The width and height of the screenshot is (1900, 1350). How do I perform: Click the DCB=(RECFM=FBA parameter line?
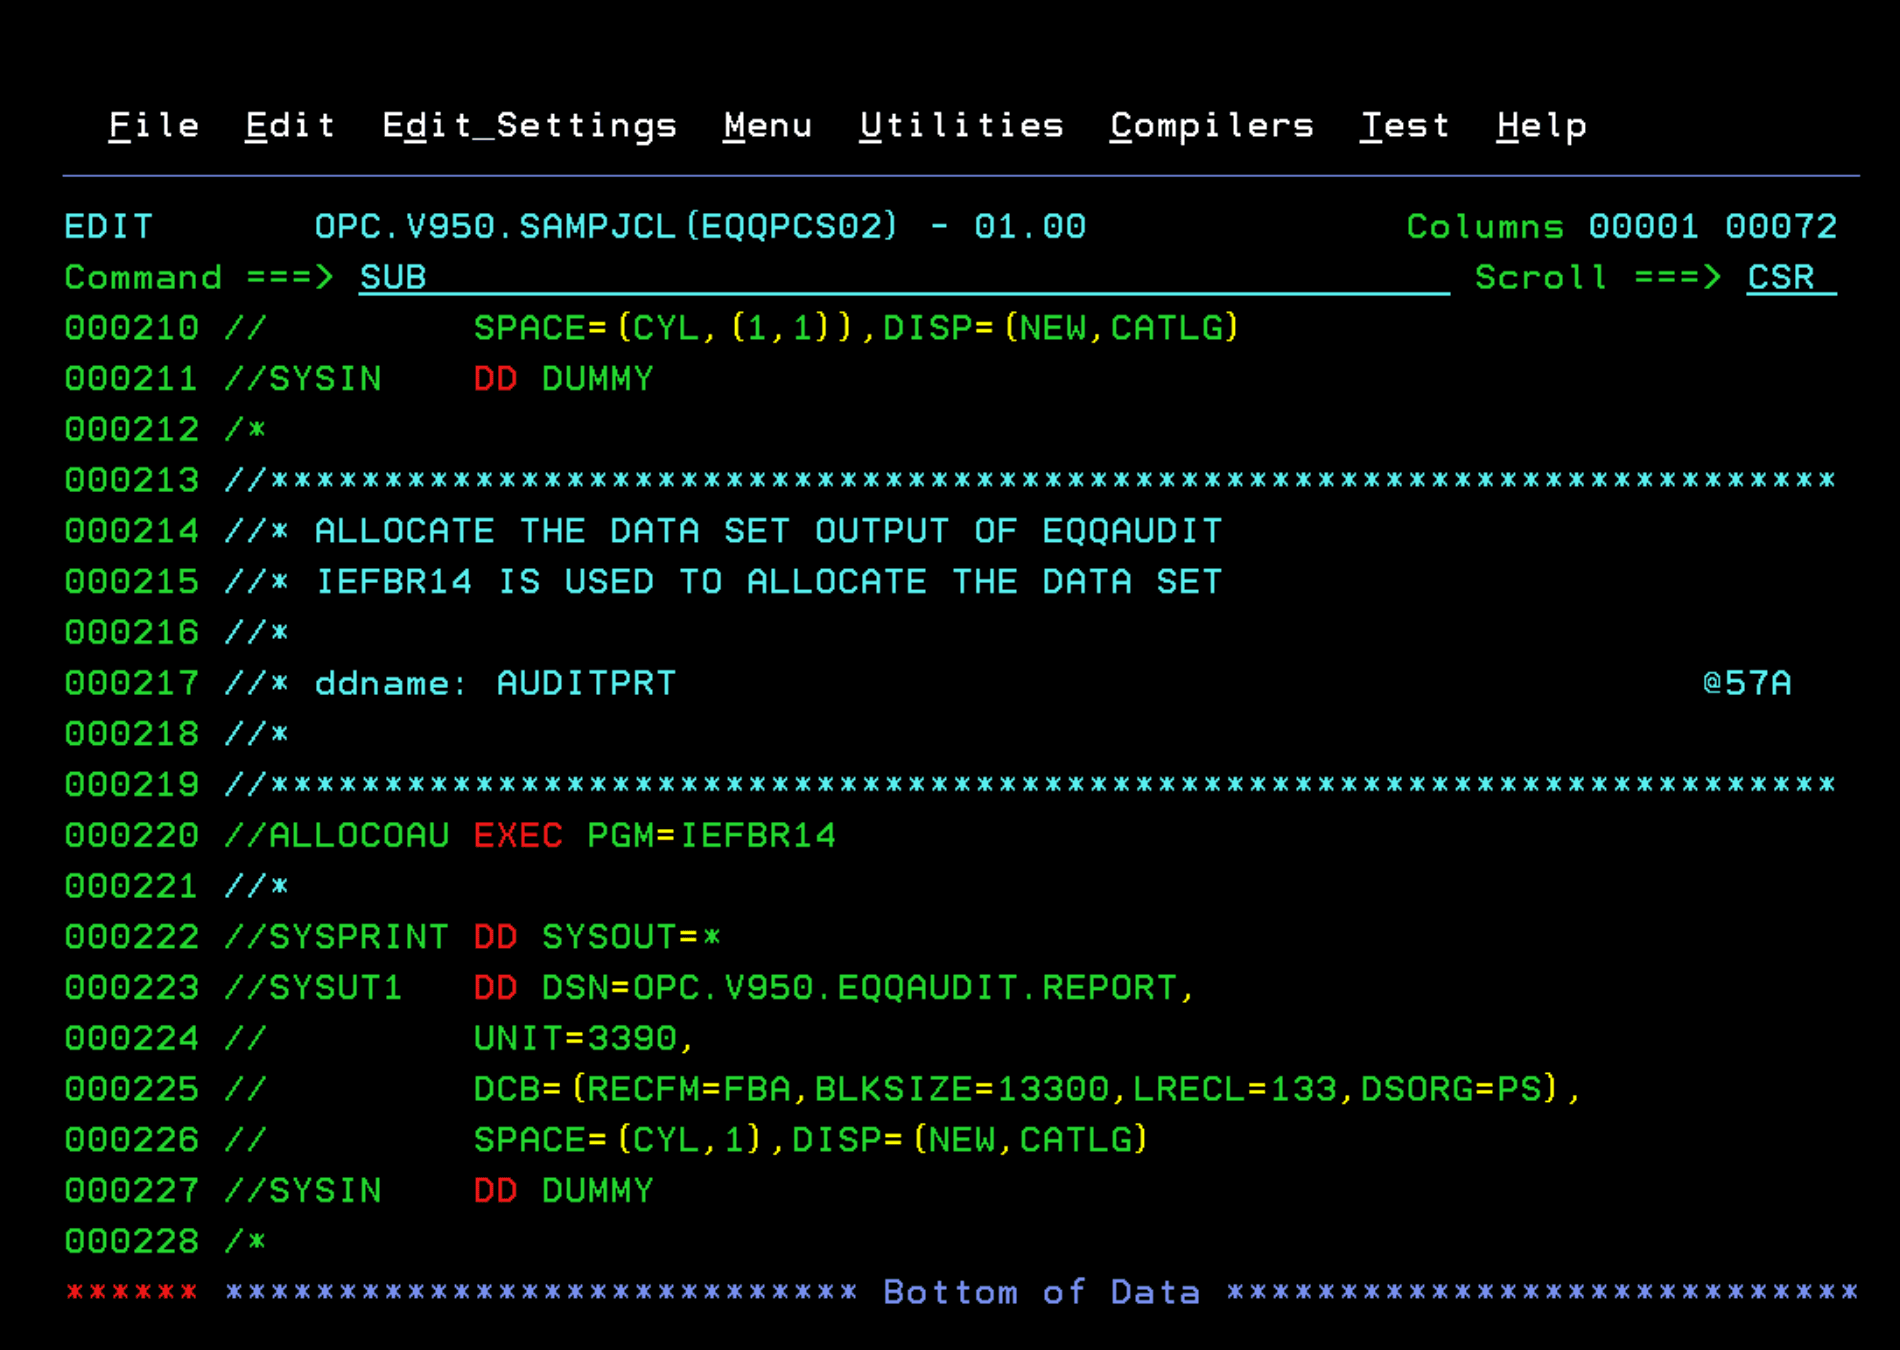click(x=1025, y=1089)
